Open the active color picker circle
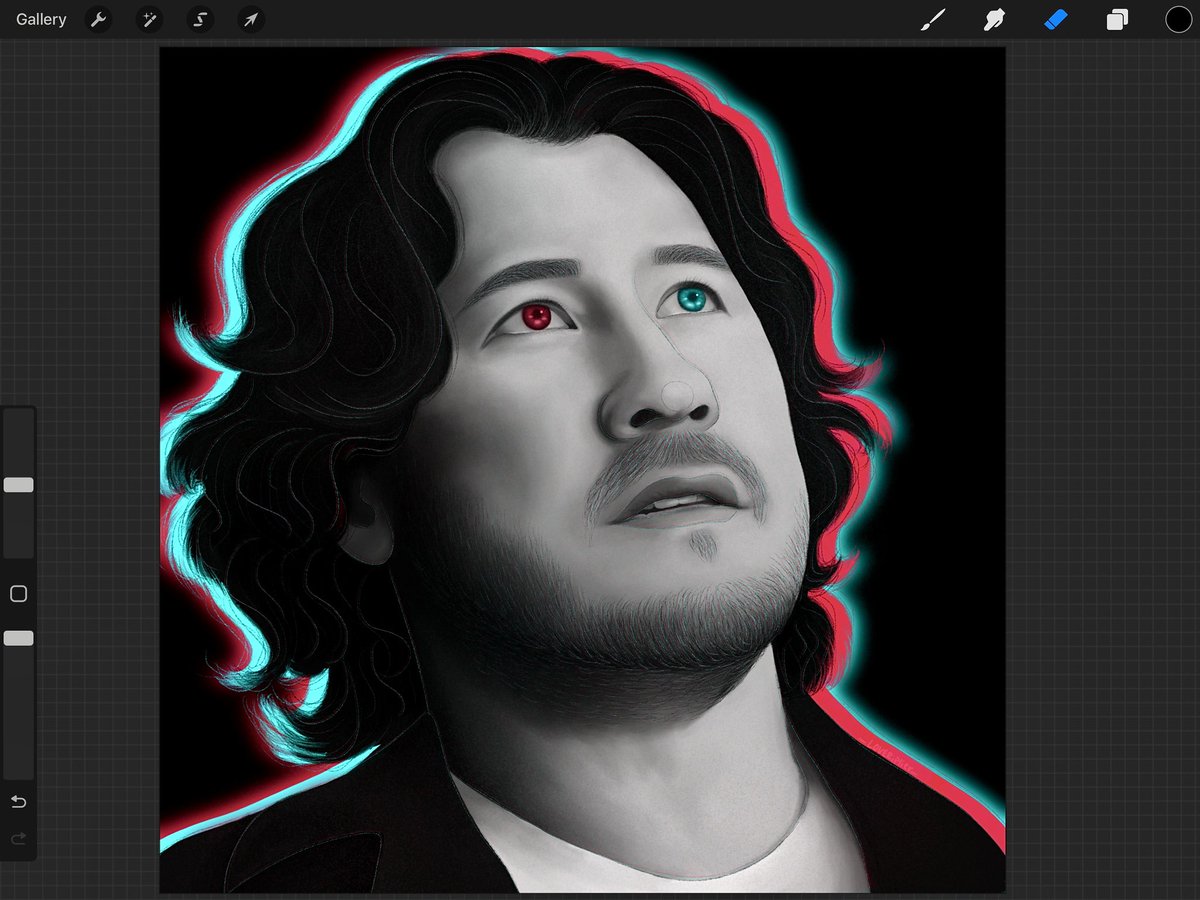The image size is (1200, 900). (x=1178, y=19)
